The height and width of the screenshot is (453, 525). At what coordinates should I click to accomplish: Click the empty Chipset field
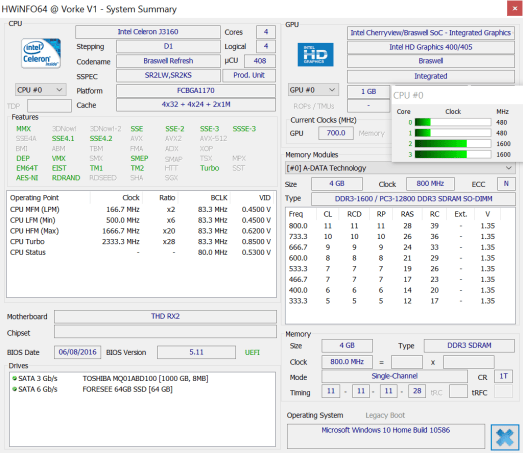pos(165,332)
